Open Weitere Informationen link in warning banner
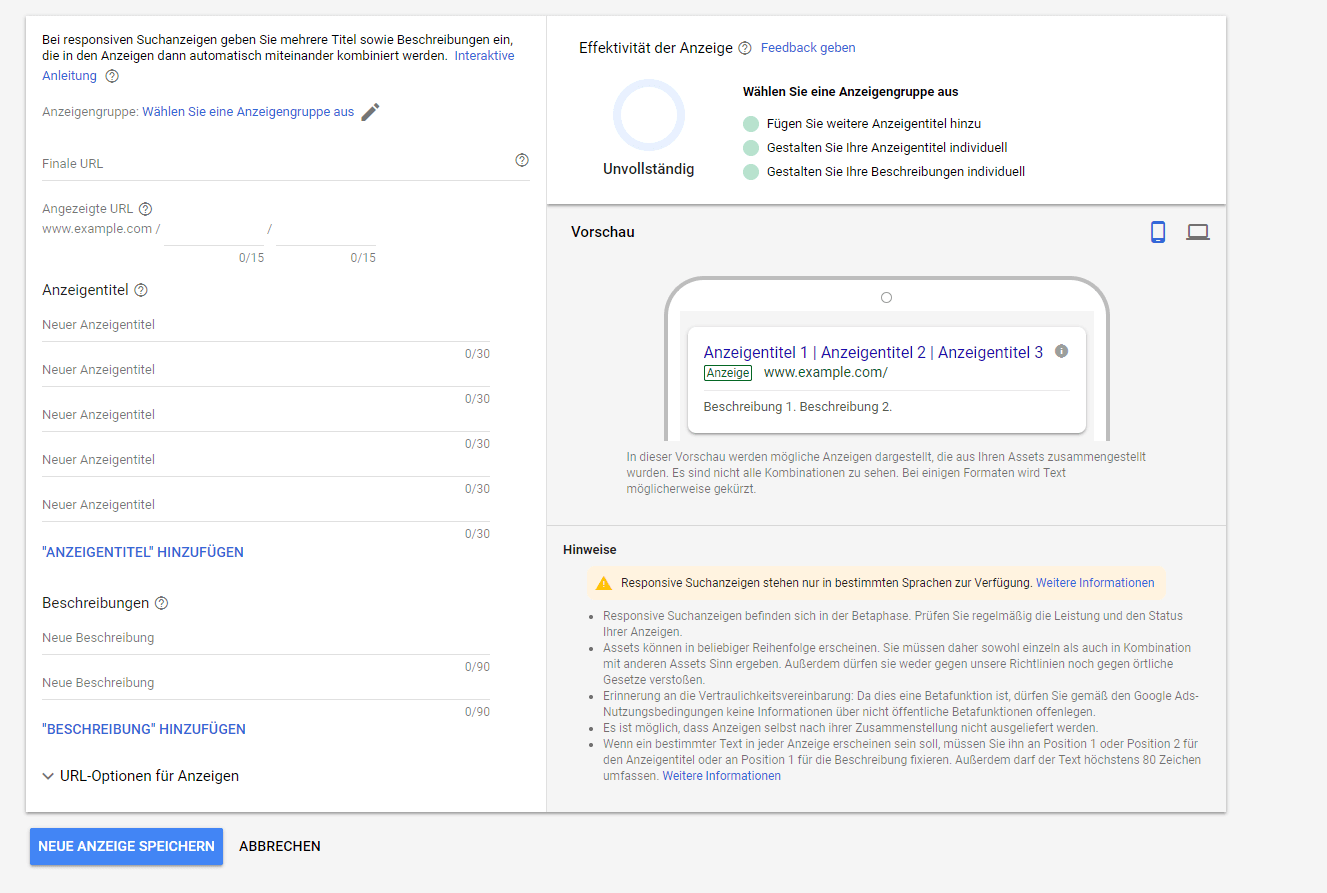Screen dimensions: 1327x893 (x=1095, y=583)
